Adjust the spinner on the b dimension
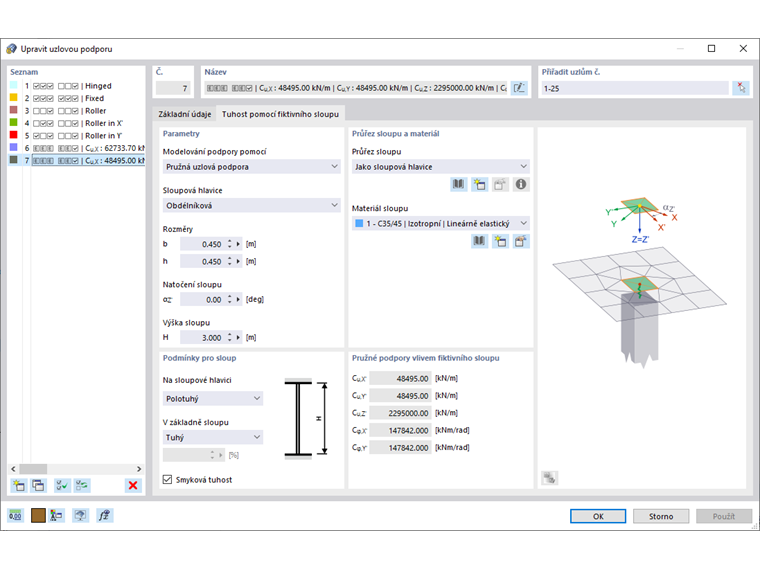 click(230, 244)
